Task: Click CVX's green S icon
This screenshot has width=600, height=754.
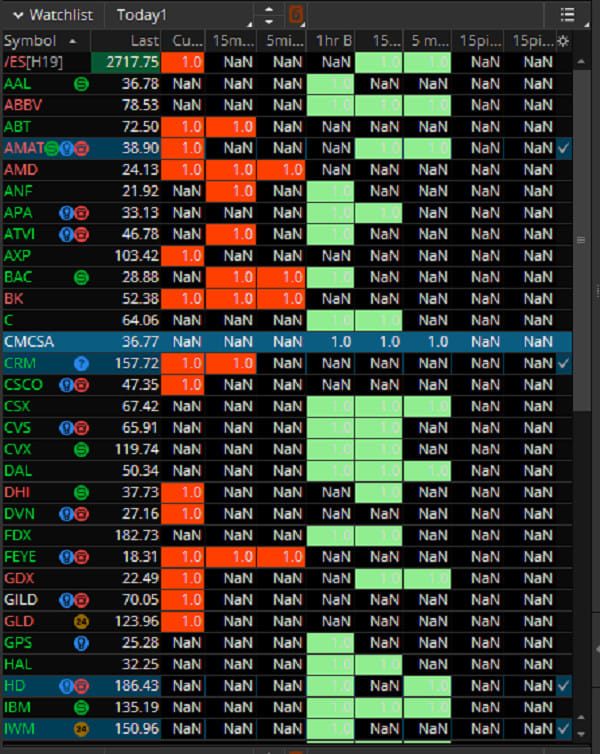Action: pyautogui.click(x=81, y=450)
